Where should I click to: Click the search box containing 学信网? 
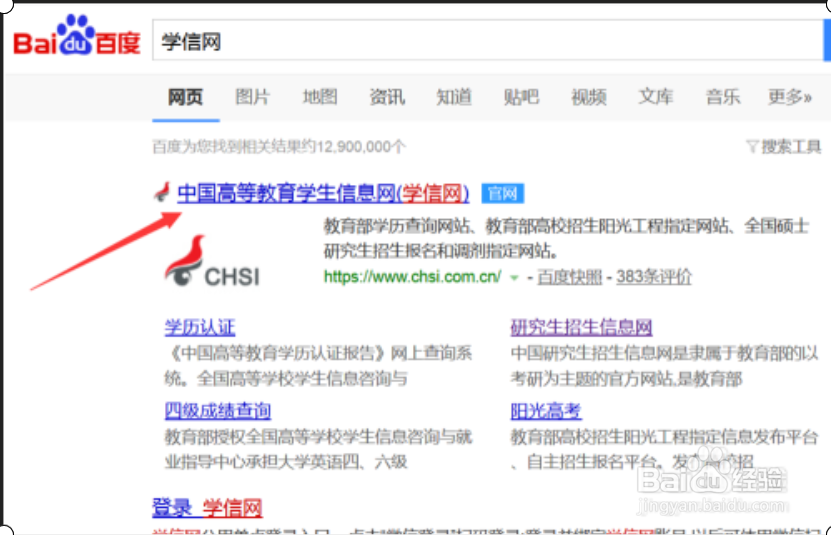click(488, 40)
